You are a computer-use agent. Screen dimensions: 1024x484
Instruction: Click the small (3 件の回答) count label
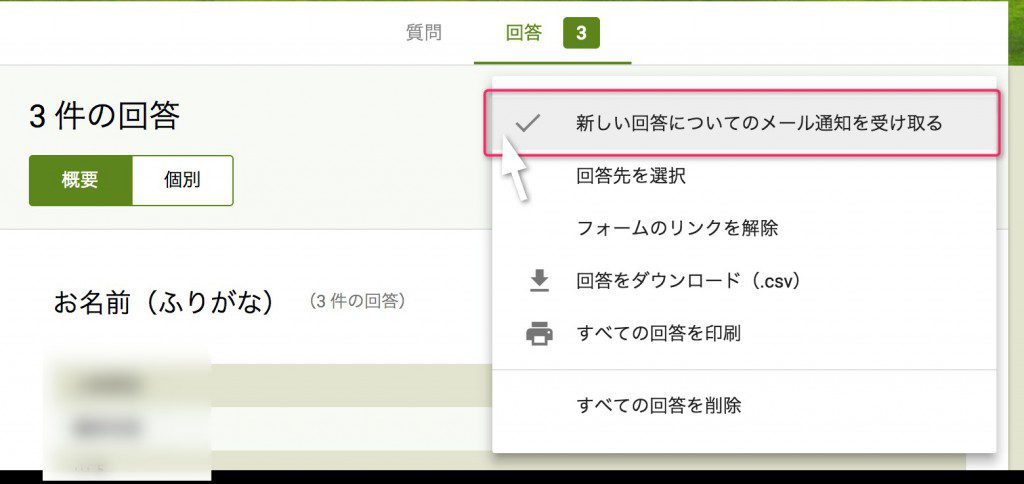pyautogui.click(x=357, y=301)
